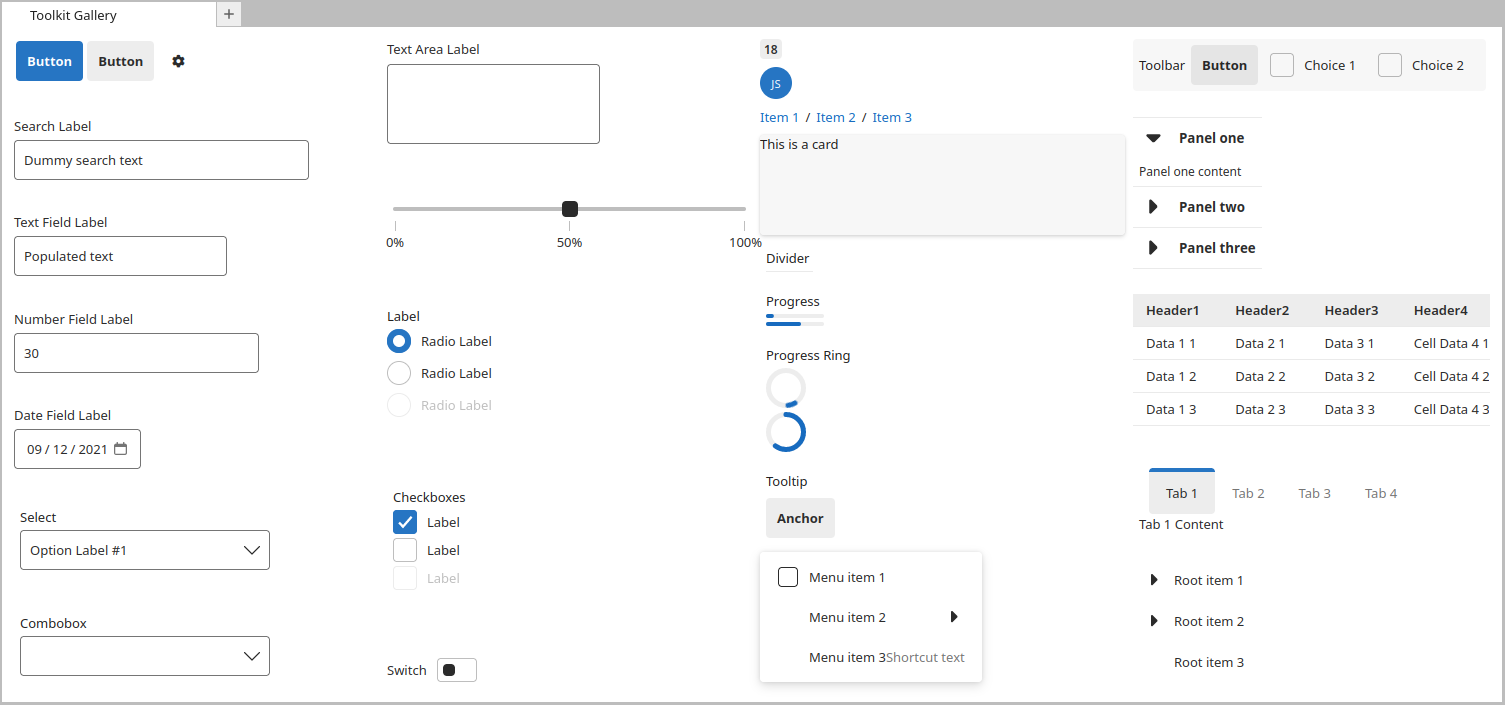Choose Menu item 3 with shortcut text
This screenshot has width=1505, height=705.
[871, 657]
